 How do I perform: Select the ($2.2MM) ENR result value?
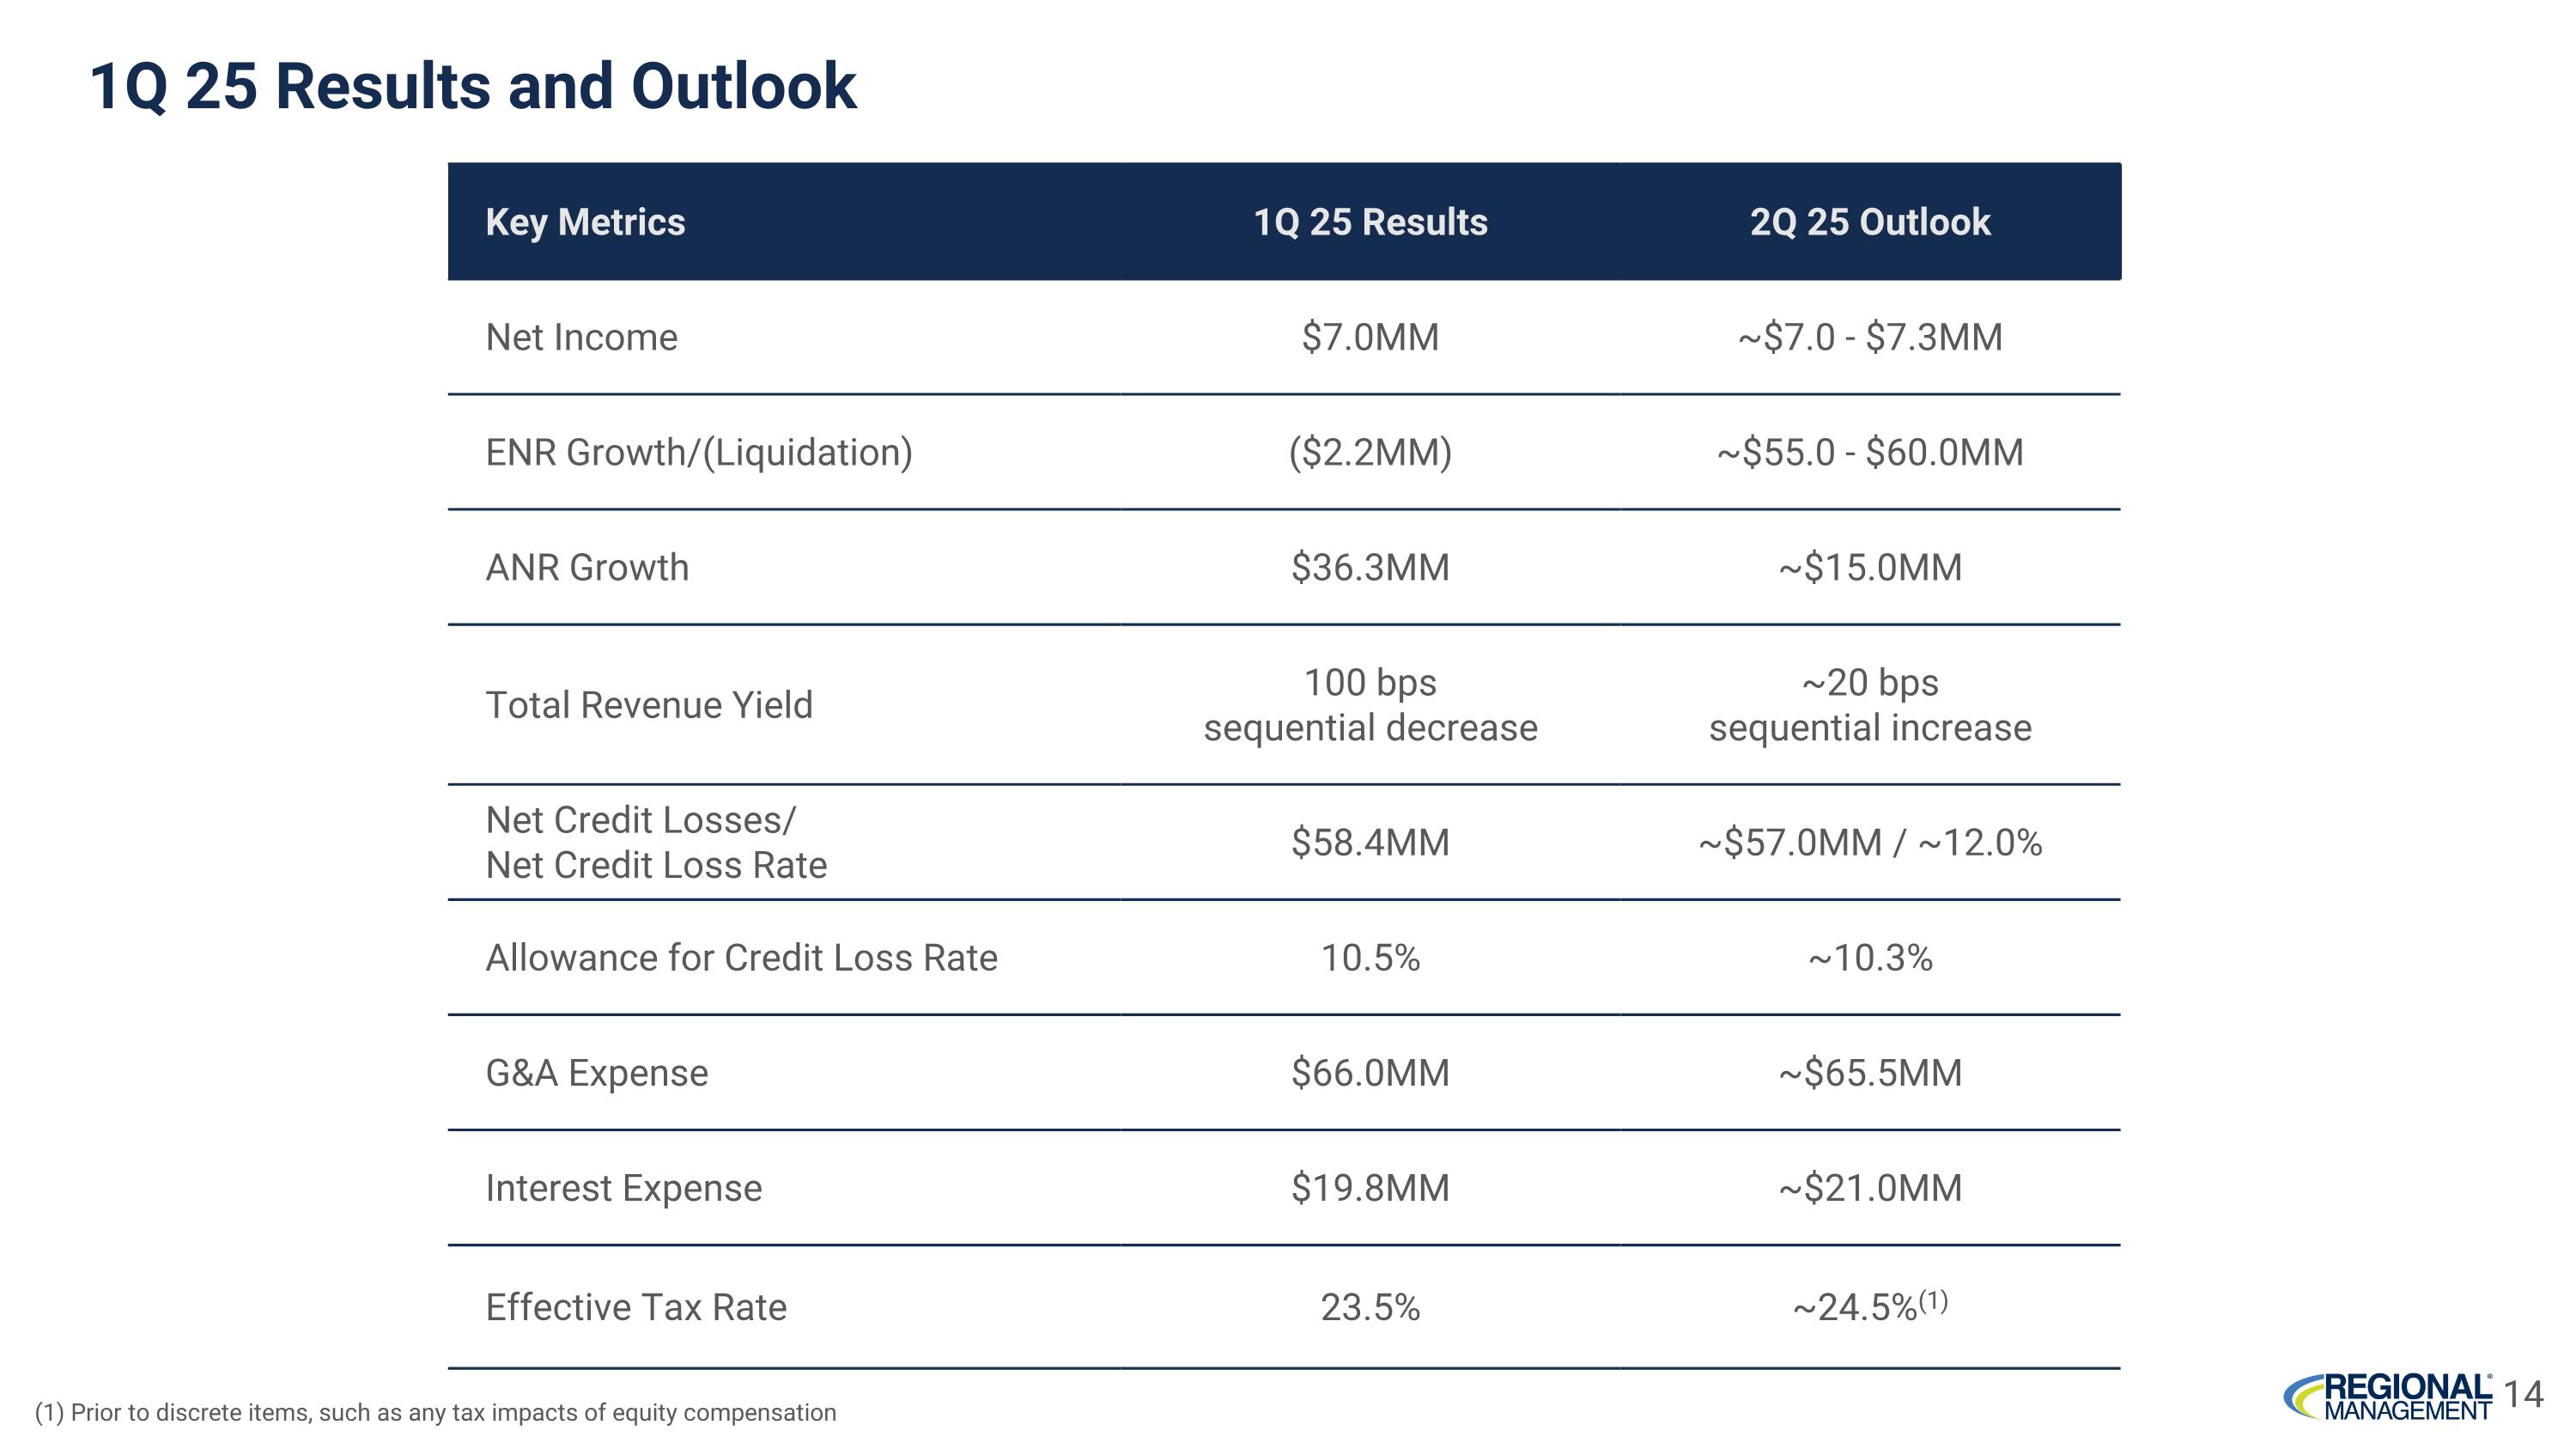[1370, 453]
